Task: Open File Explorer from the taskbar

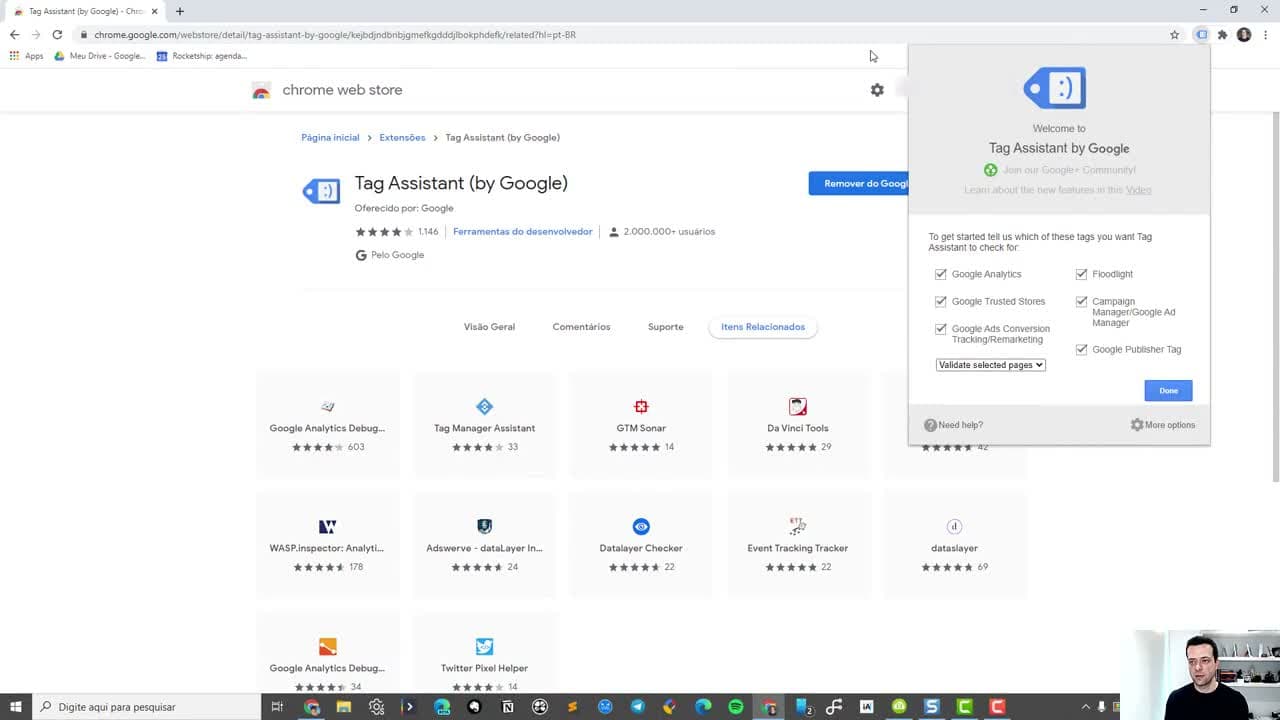Action: pos(344,707)
